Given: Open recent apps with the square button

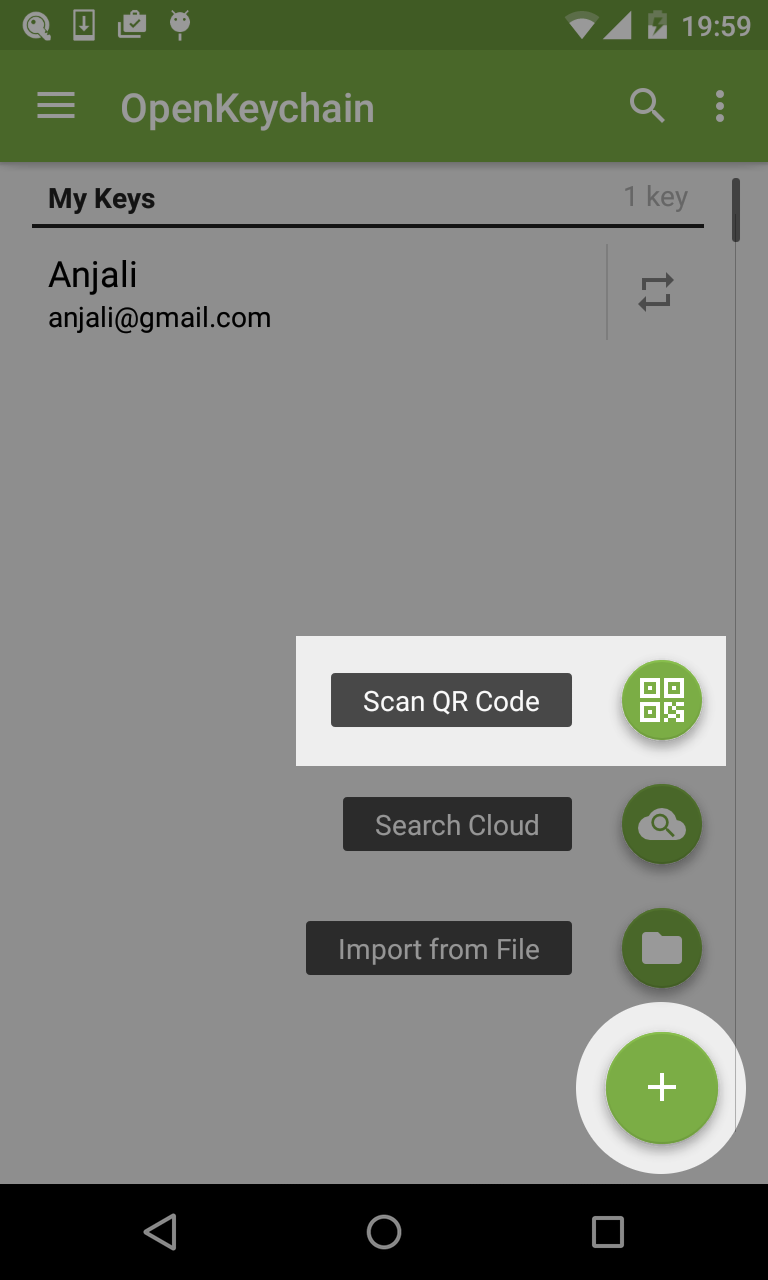Looking at the screenshot, I should pyautogui.click(x=607, y=1232).
